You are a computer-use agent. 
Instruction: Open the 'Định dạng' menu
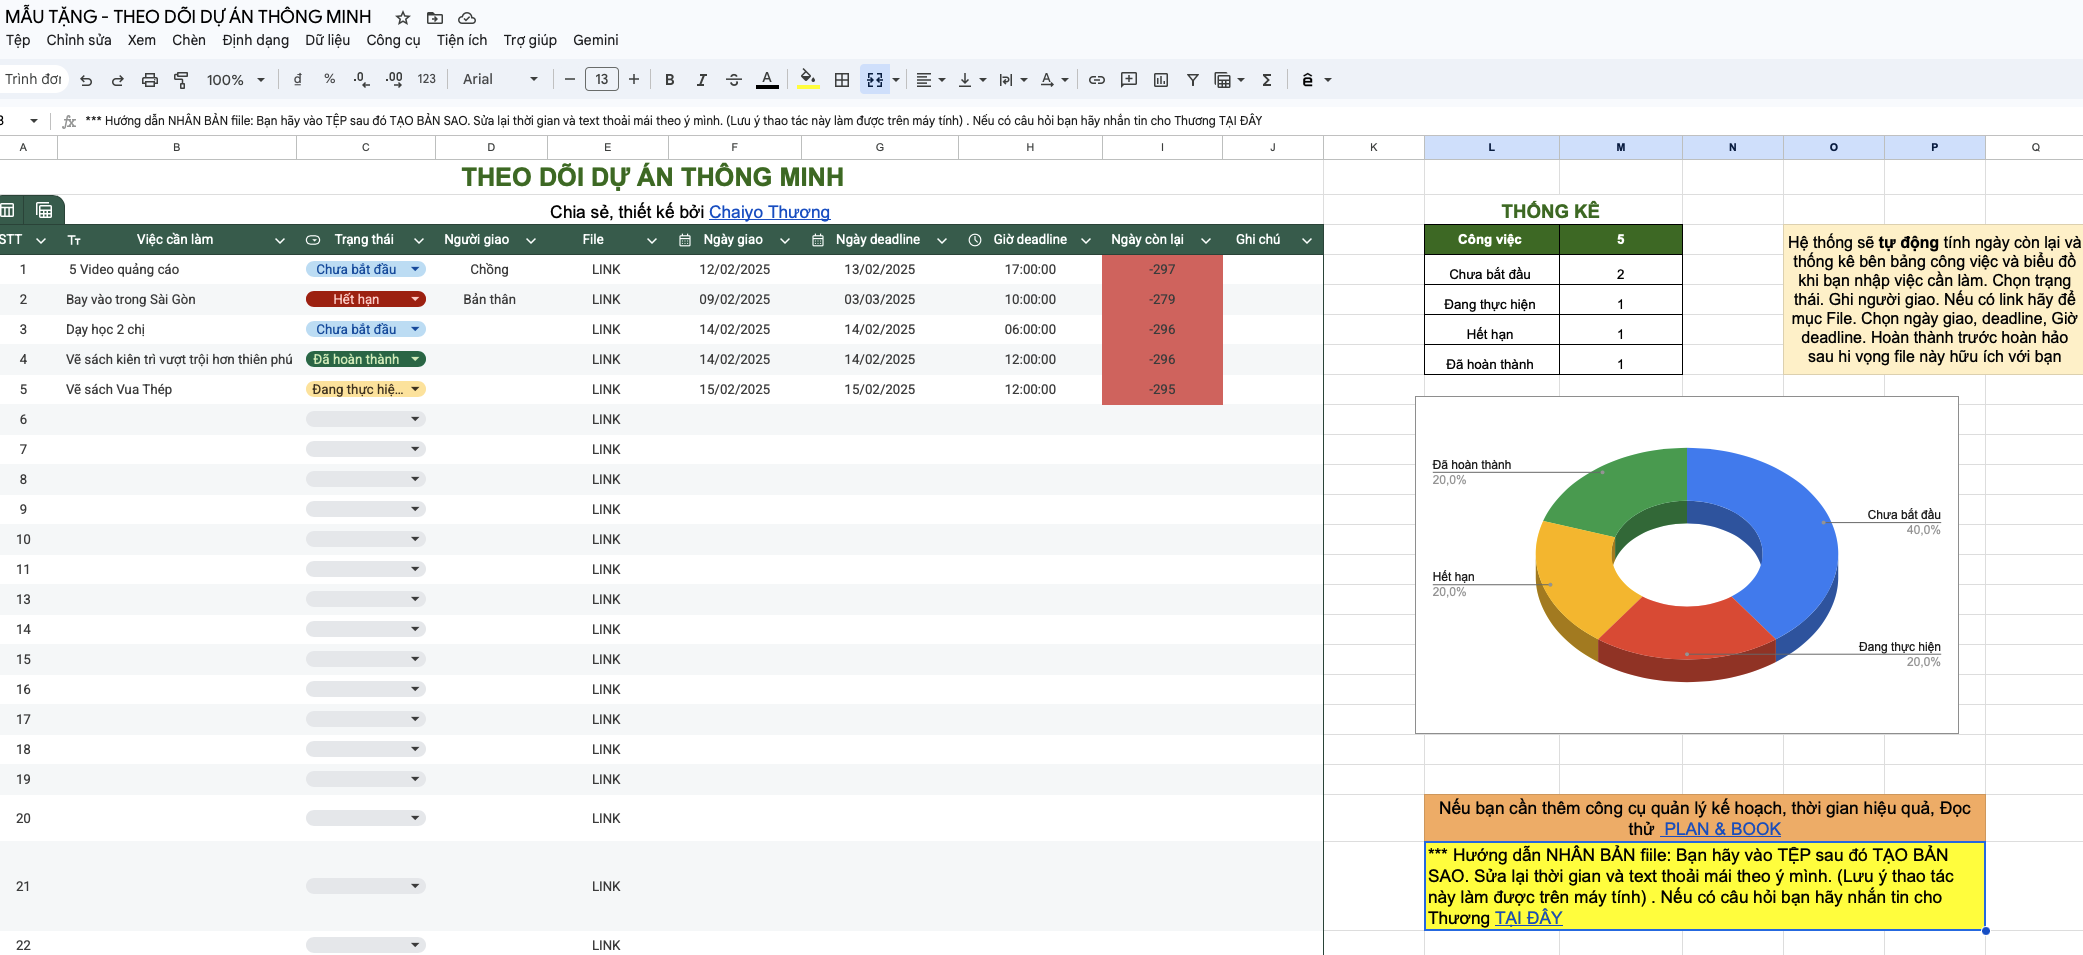pyautogui.click(x=255, y=40)
